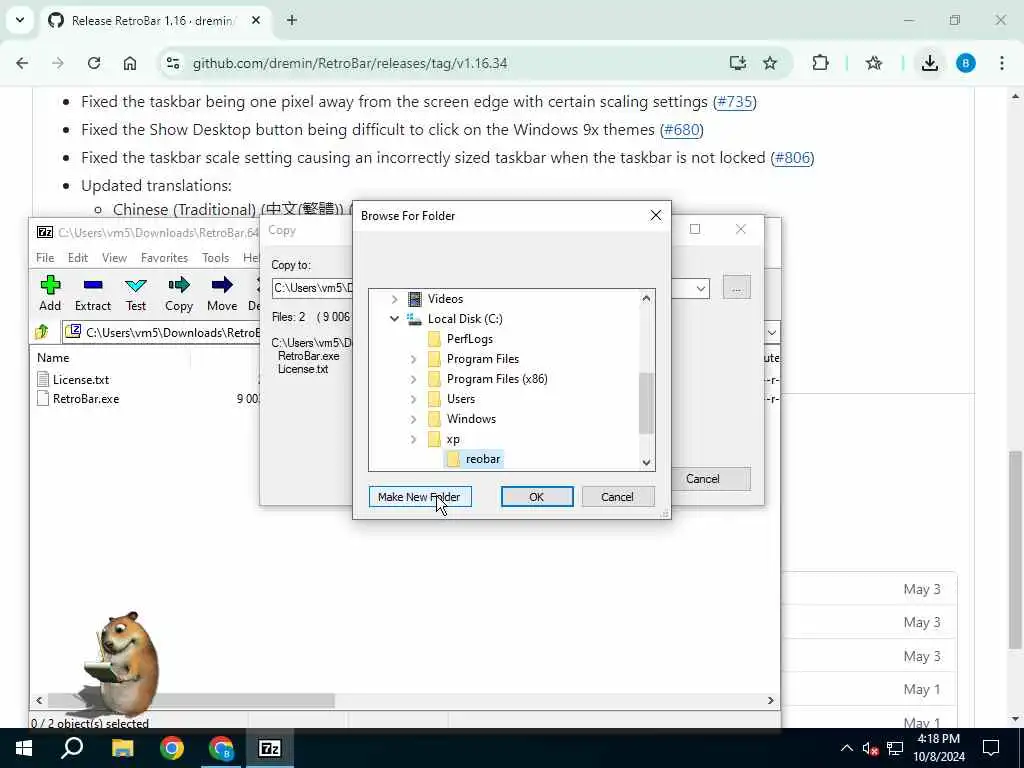Viewport: 1024px width, 768px height.
Task: Click the Move toolbar icon in 7-Zip
Action: (222, 293)
